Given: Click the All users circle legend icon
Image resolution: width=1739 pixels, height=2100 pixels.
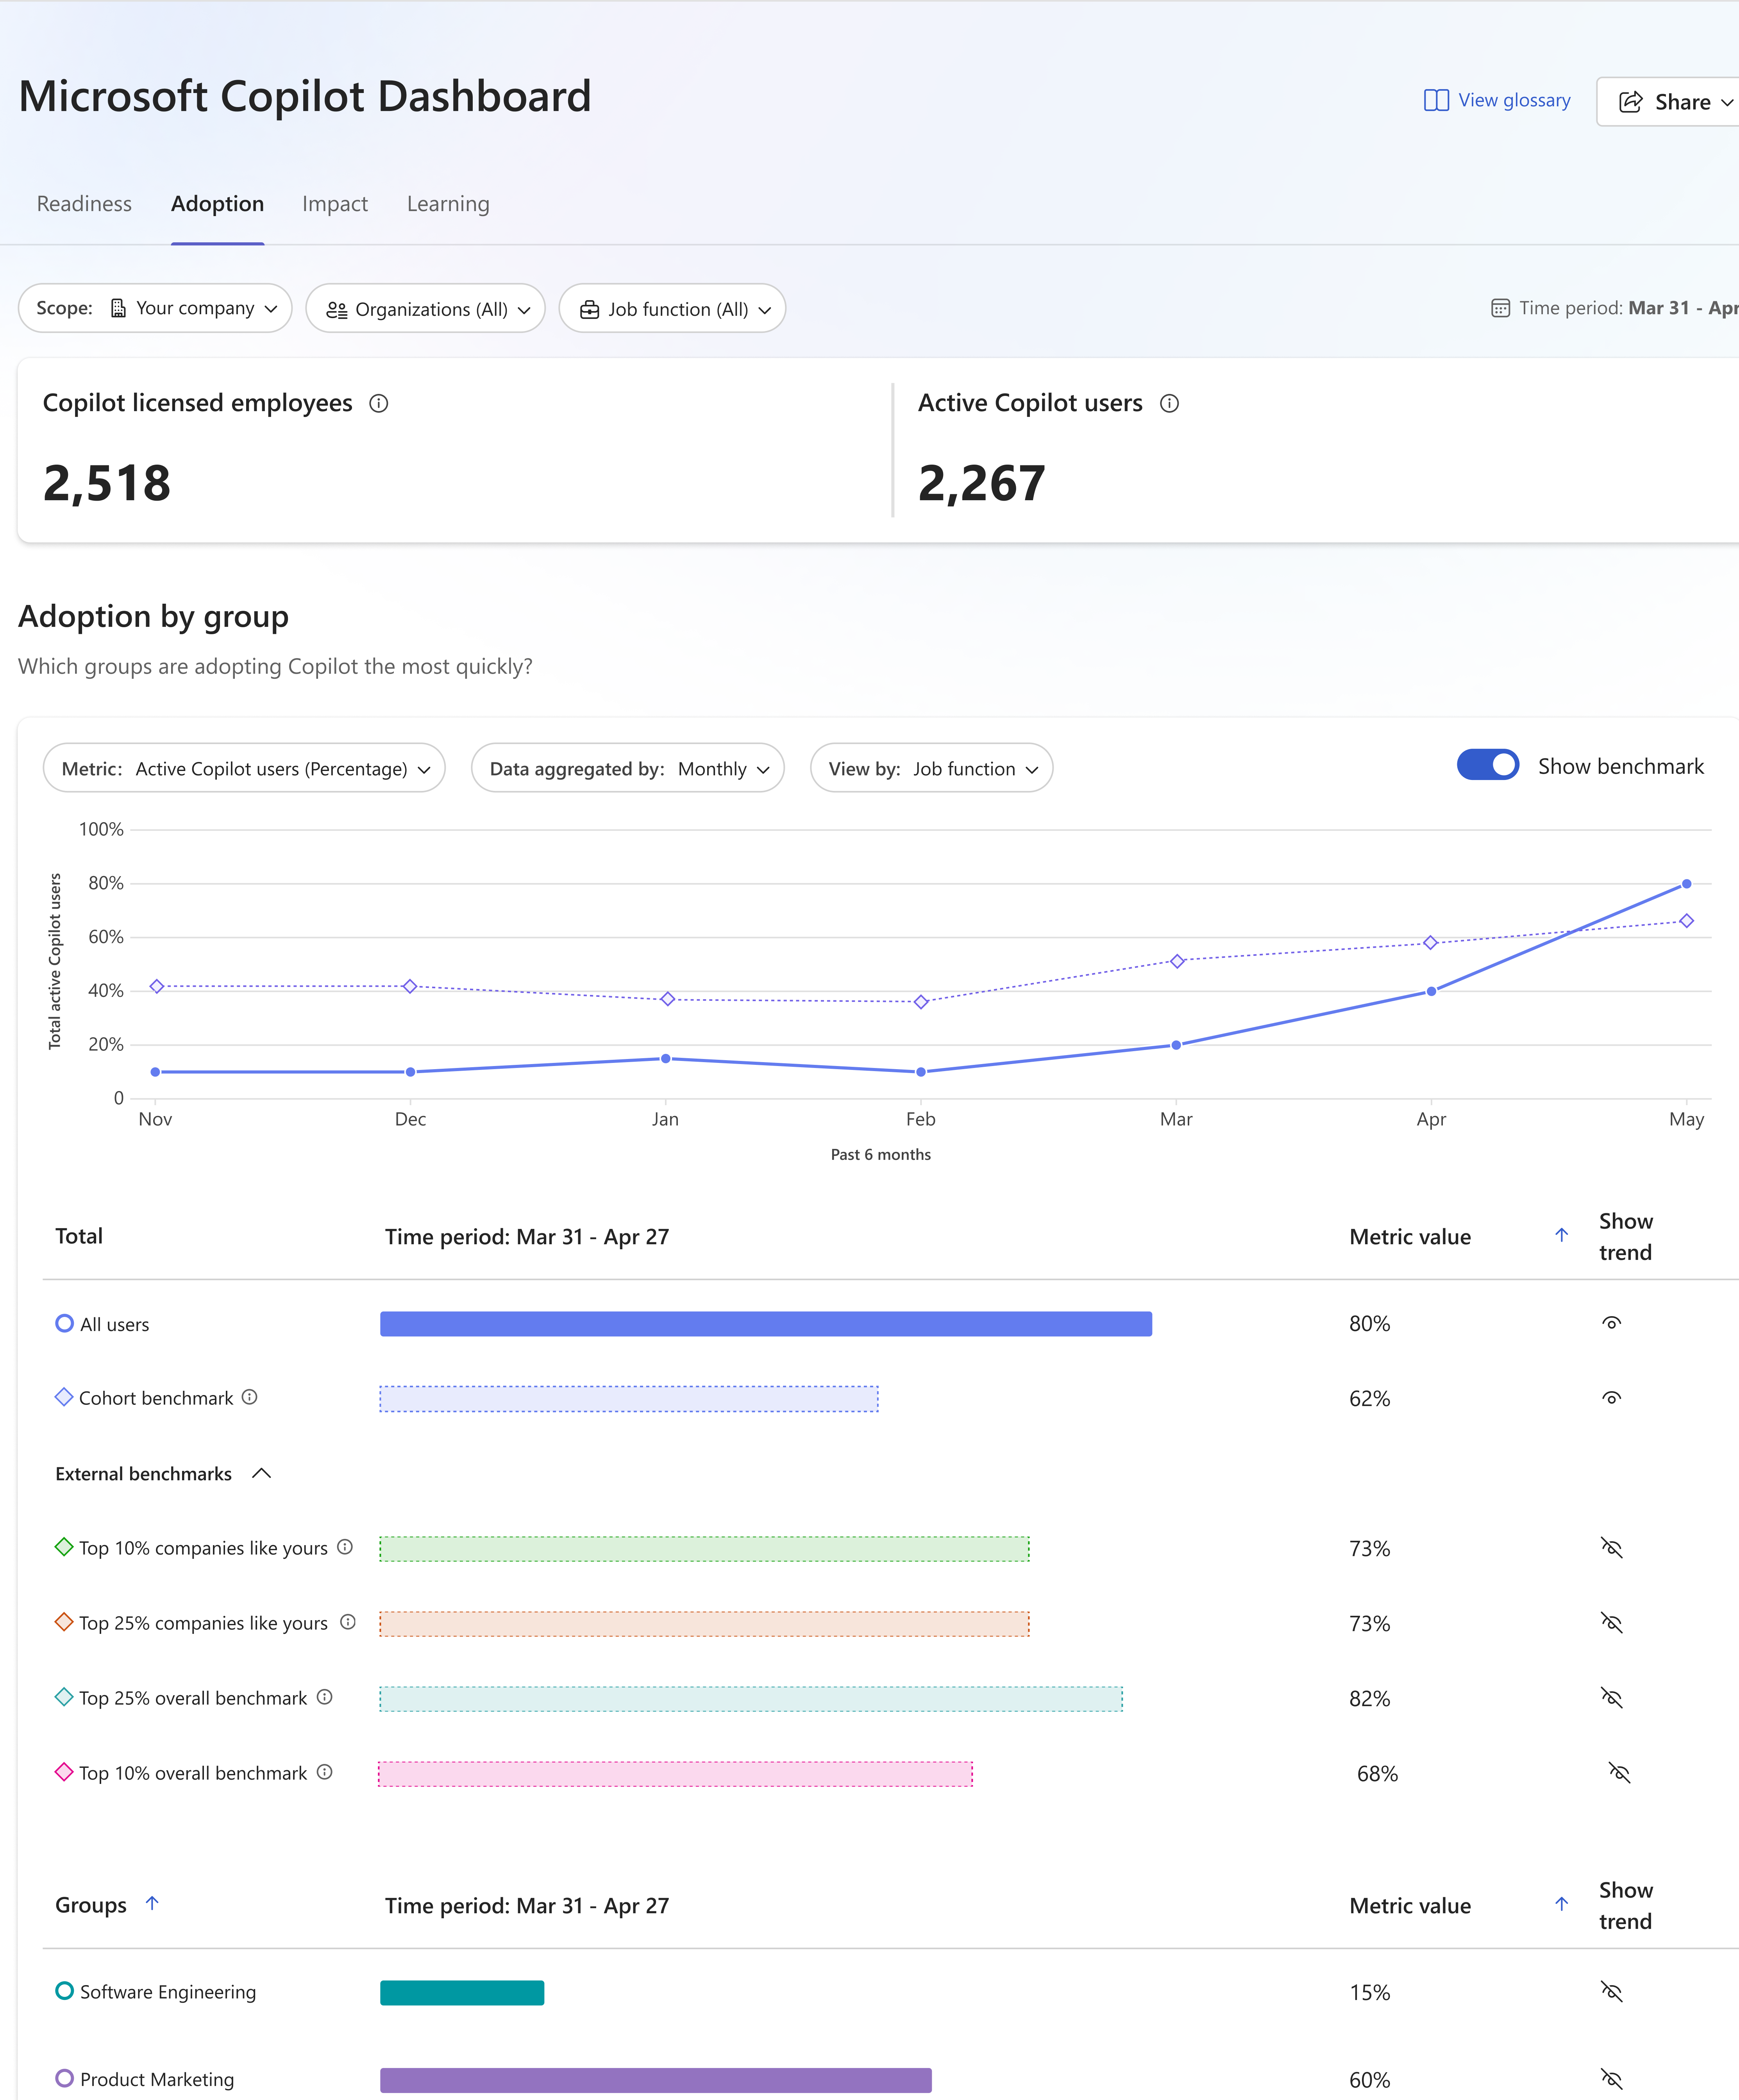Looking at the screenshot, I should (x=64, y=1323).
